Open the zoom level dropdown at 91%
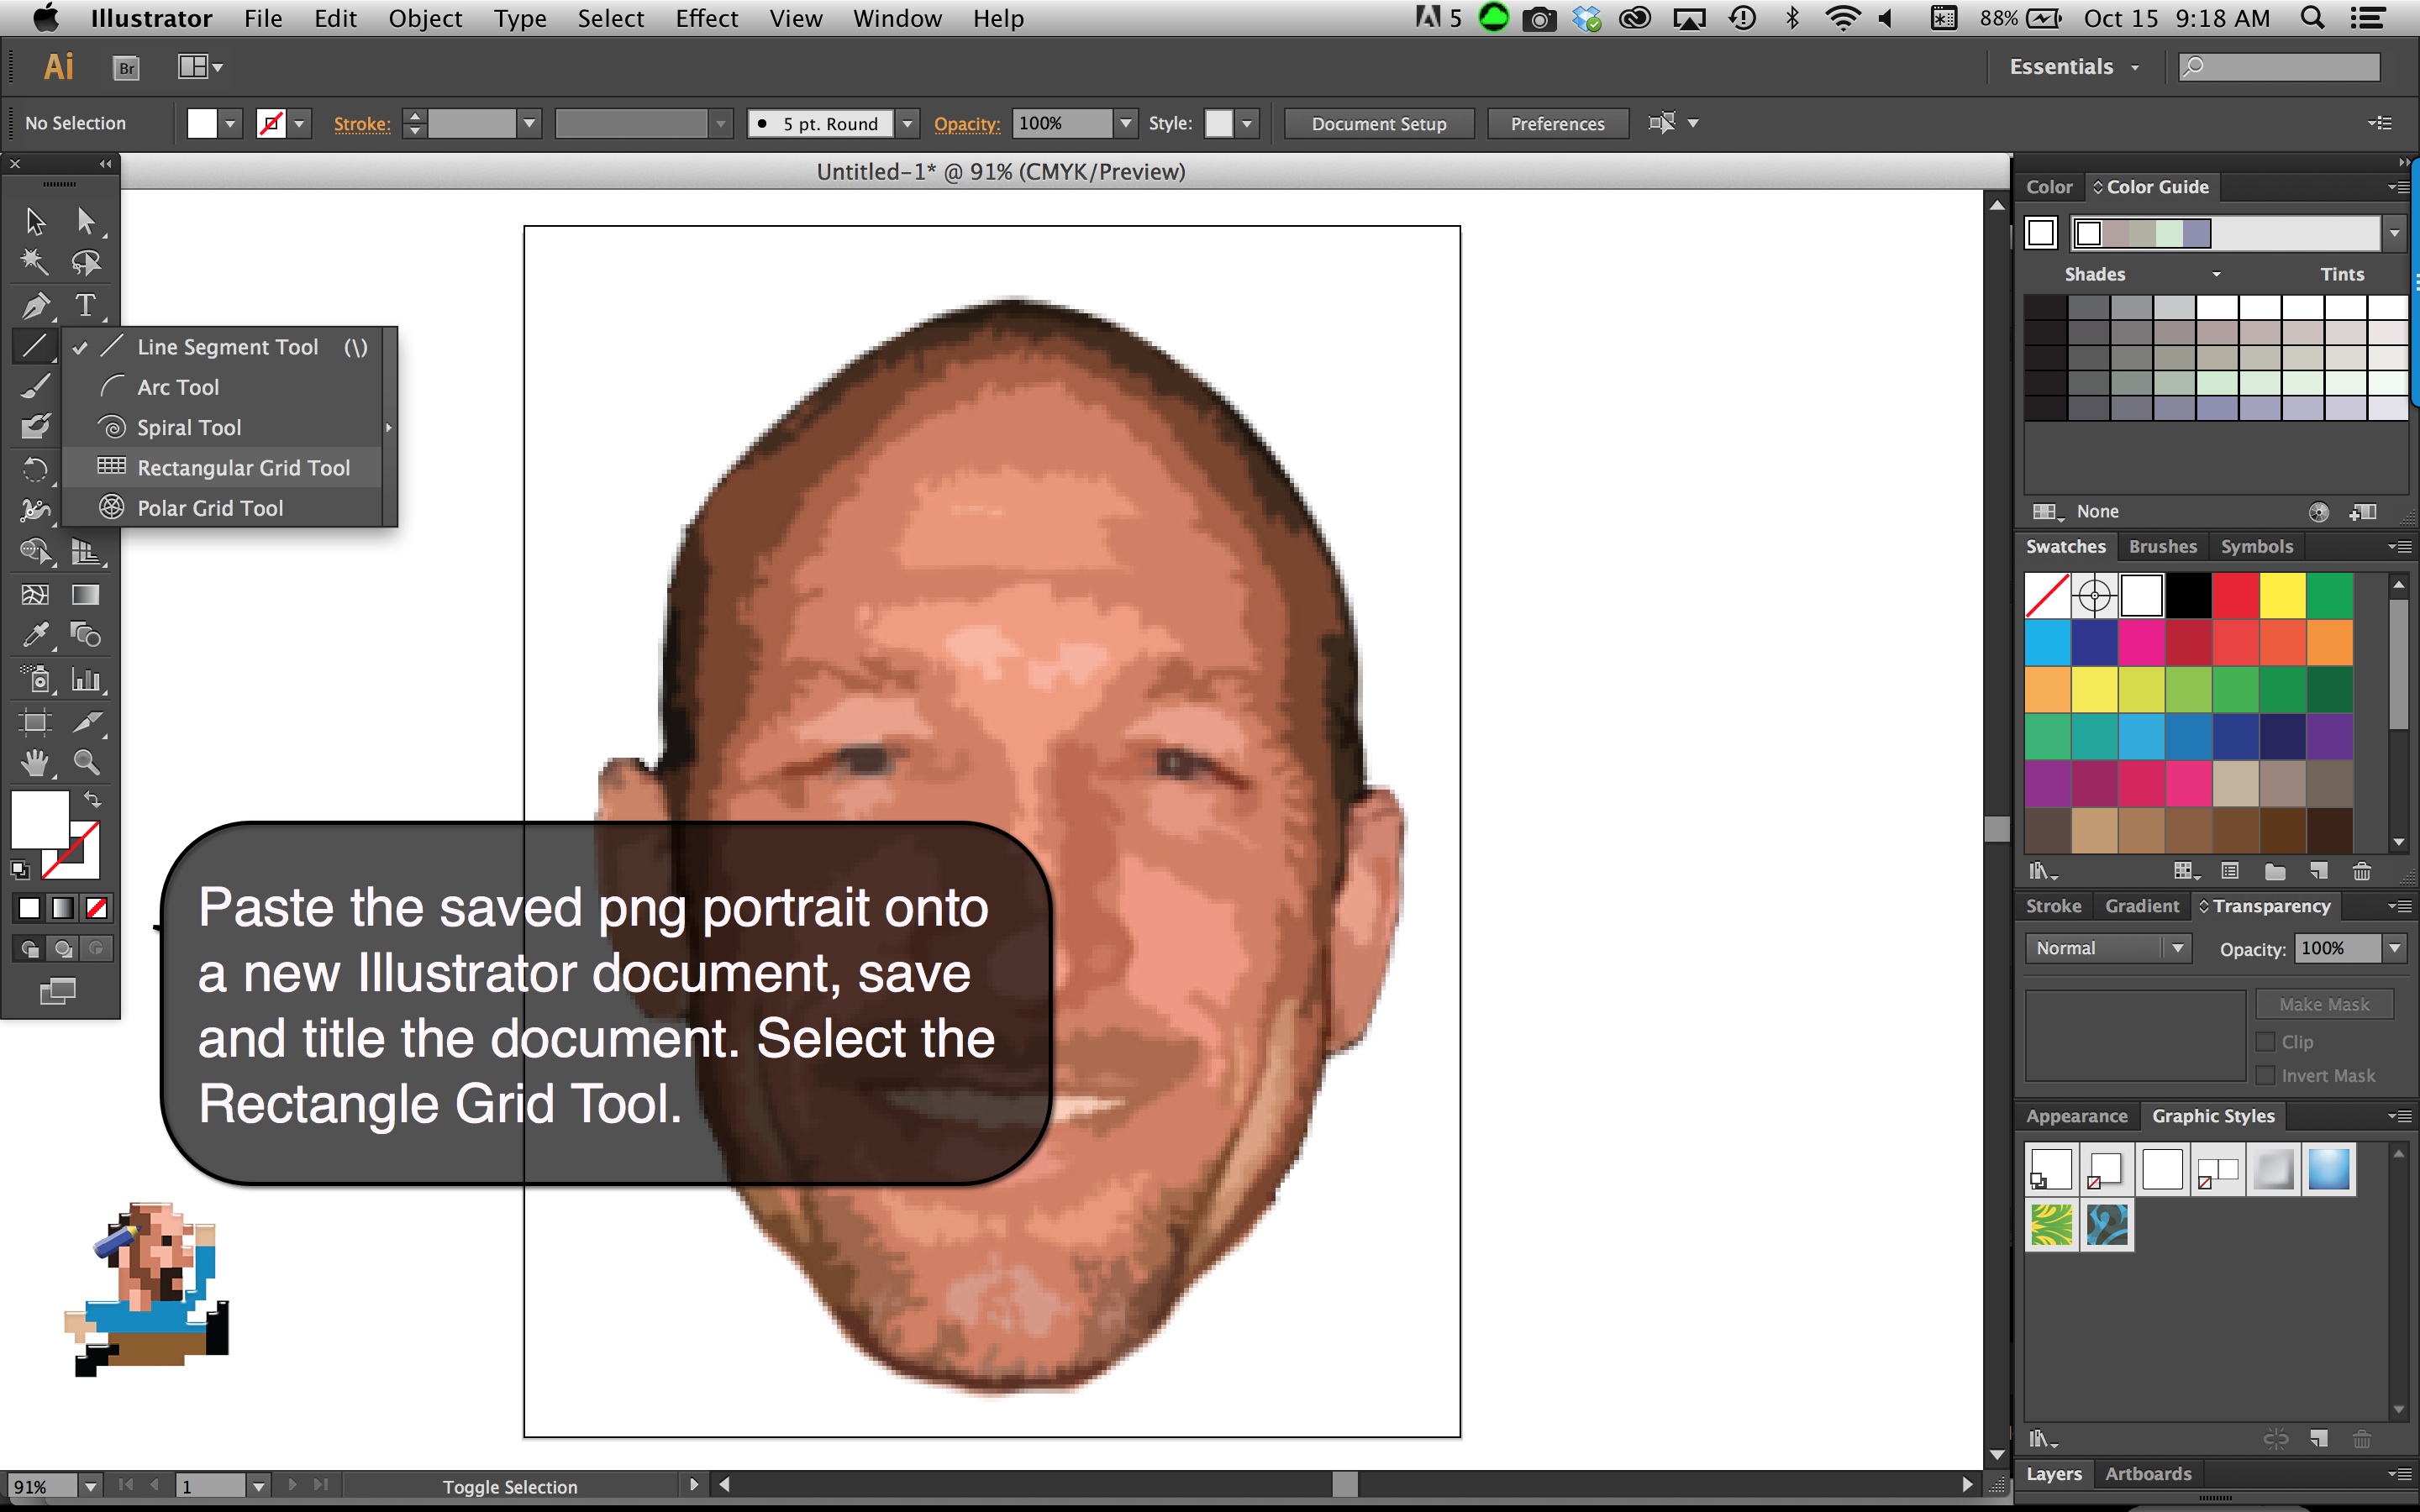 (90, 1486)
